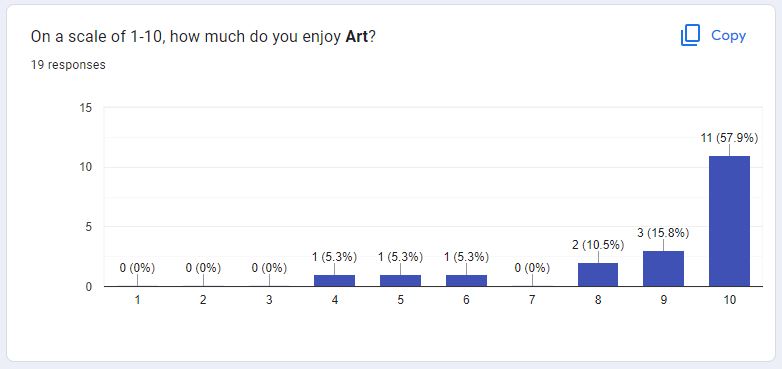
Task: Click the x-axis label 2
Action: click(x=203, y=300)
